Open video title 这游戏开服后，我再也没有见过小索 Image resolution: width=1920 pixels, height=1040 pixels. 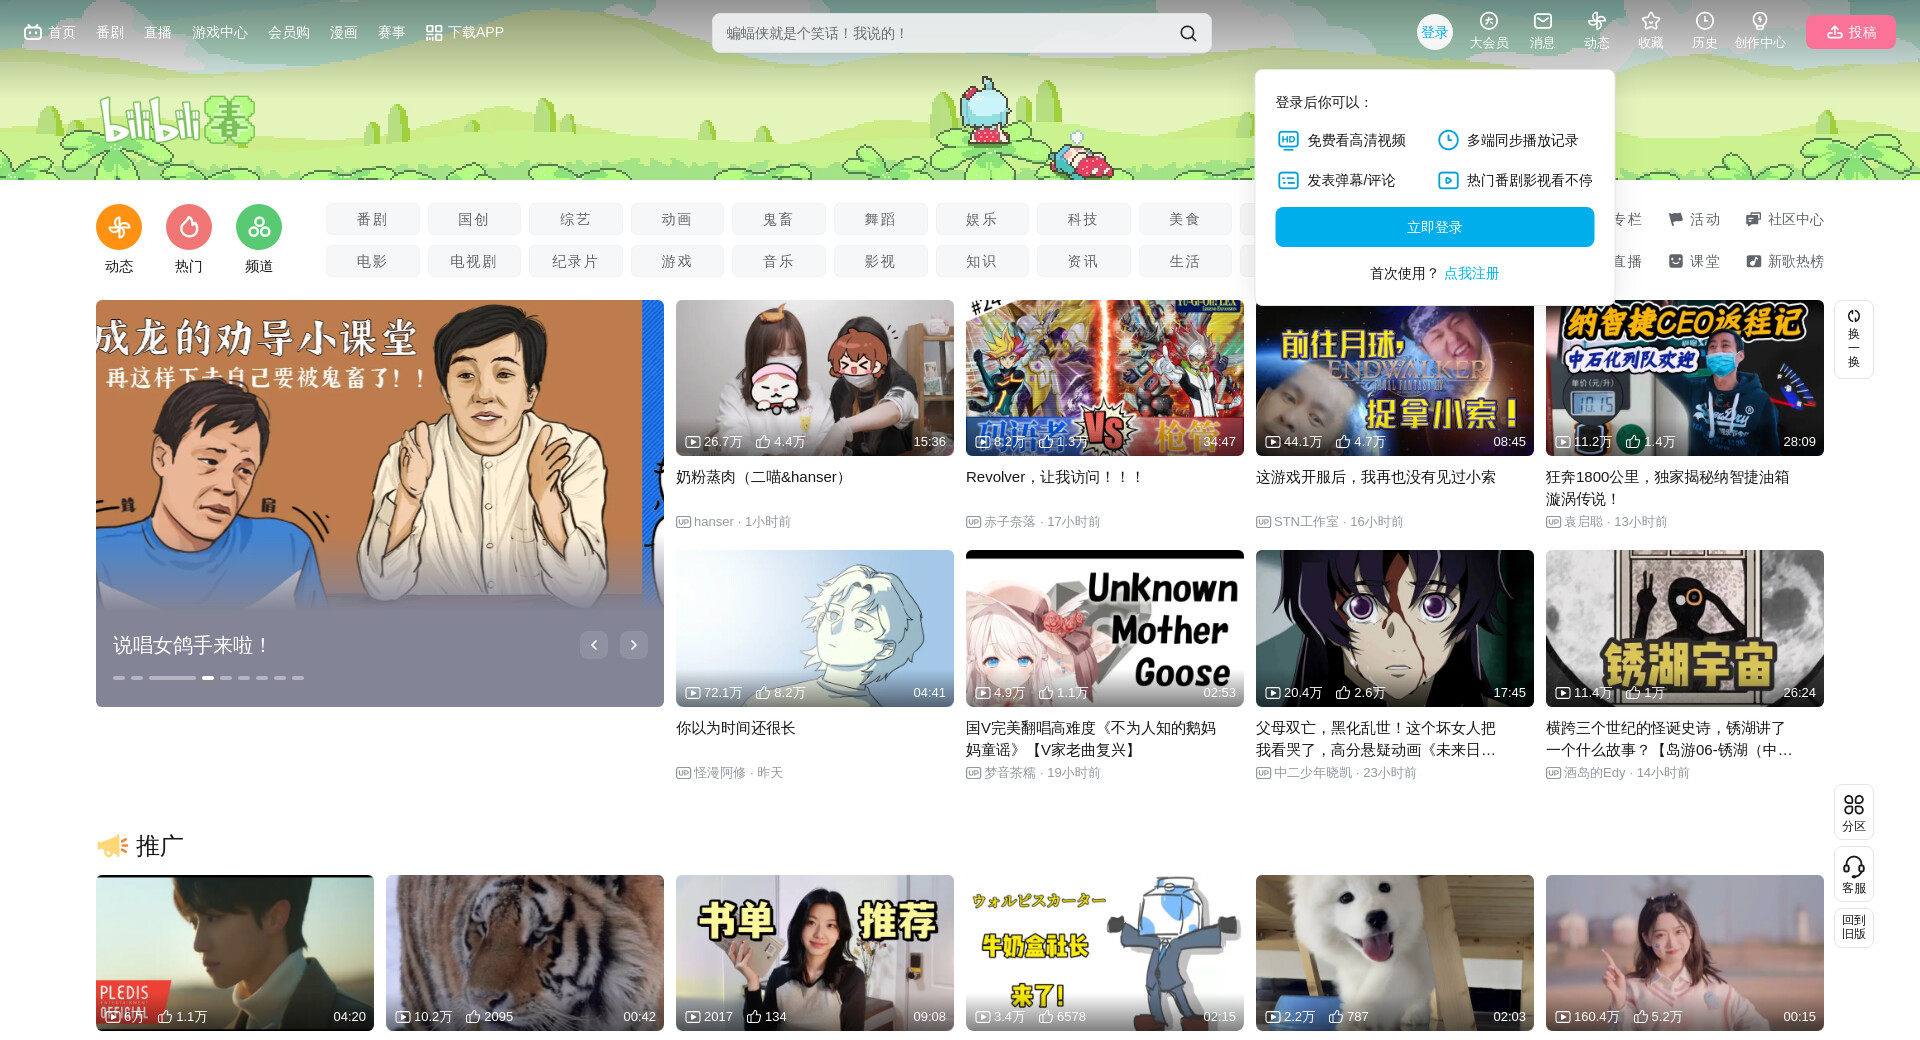click(x=1376, y=477)
